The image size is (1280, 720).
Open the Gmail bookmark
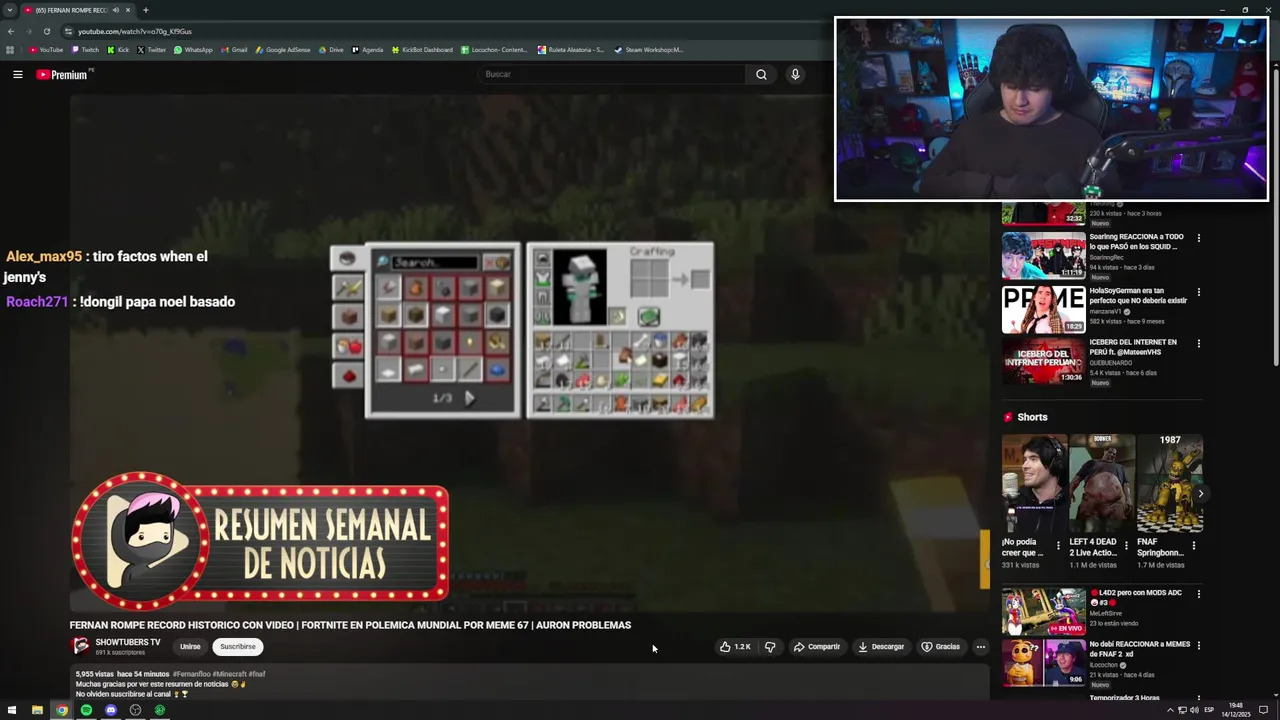[234, 49]
